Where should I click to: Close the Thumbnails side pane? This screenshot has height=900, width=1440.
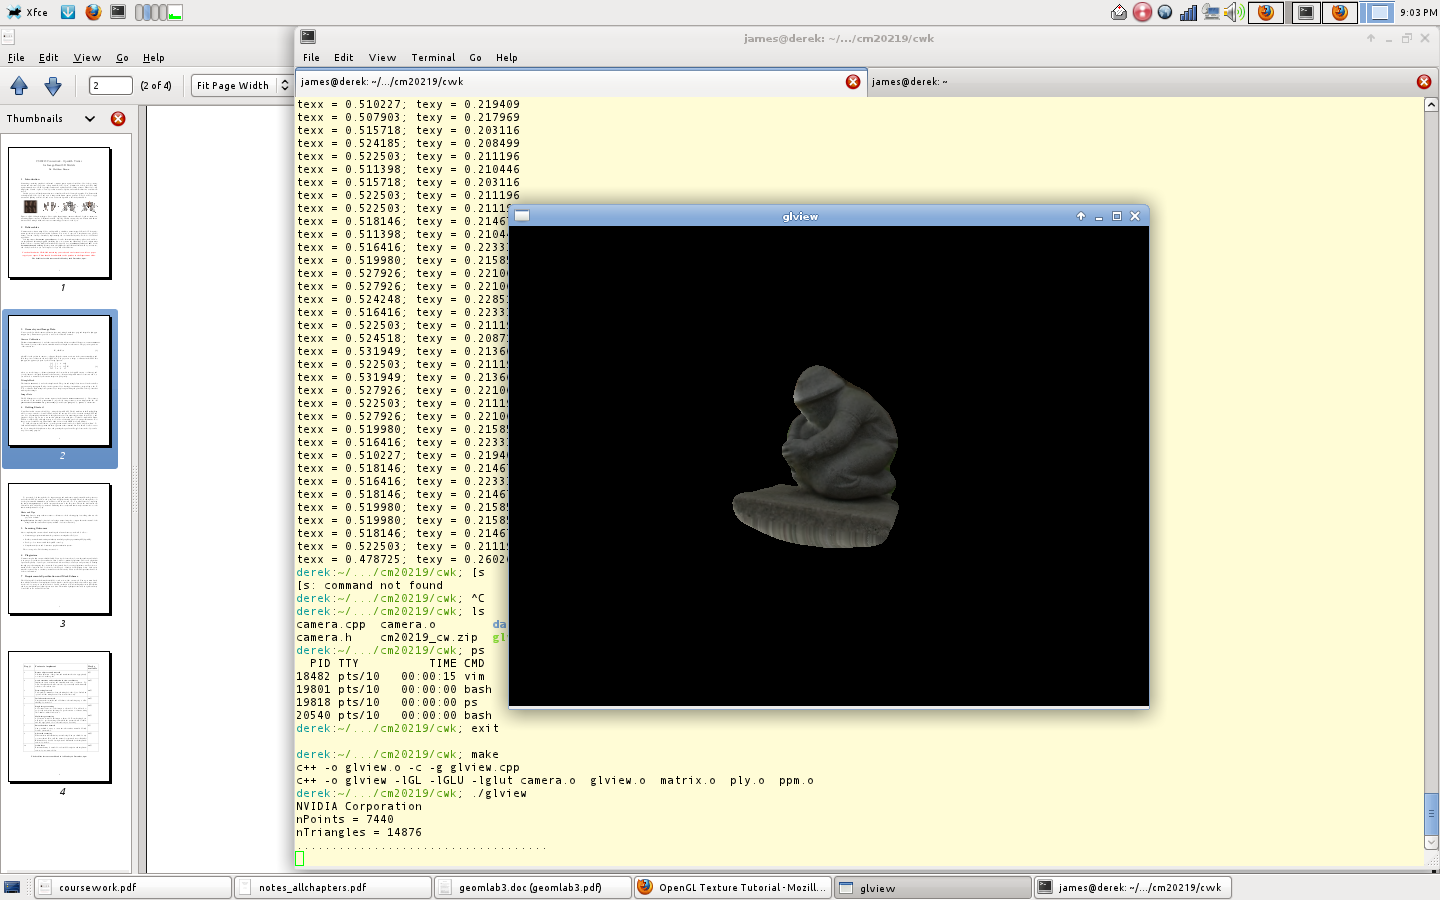118,119
